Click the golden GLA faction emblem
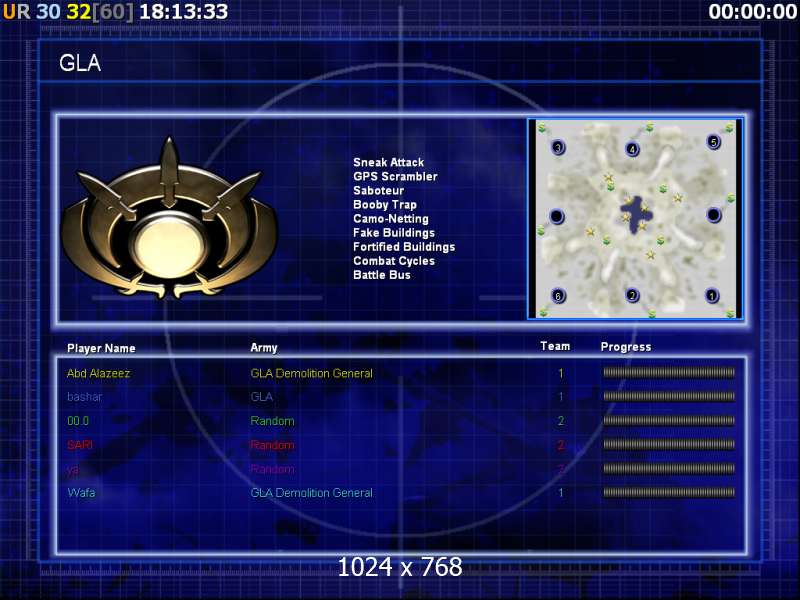This screenshot has height=600, width=800. click(169, 220)
